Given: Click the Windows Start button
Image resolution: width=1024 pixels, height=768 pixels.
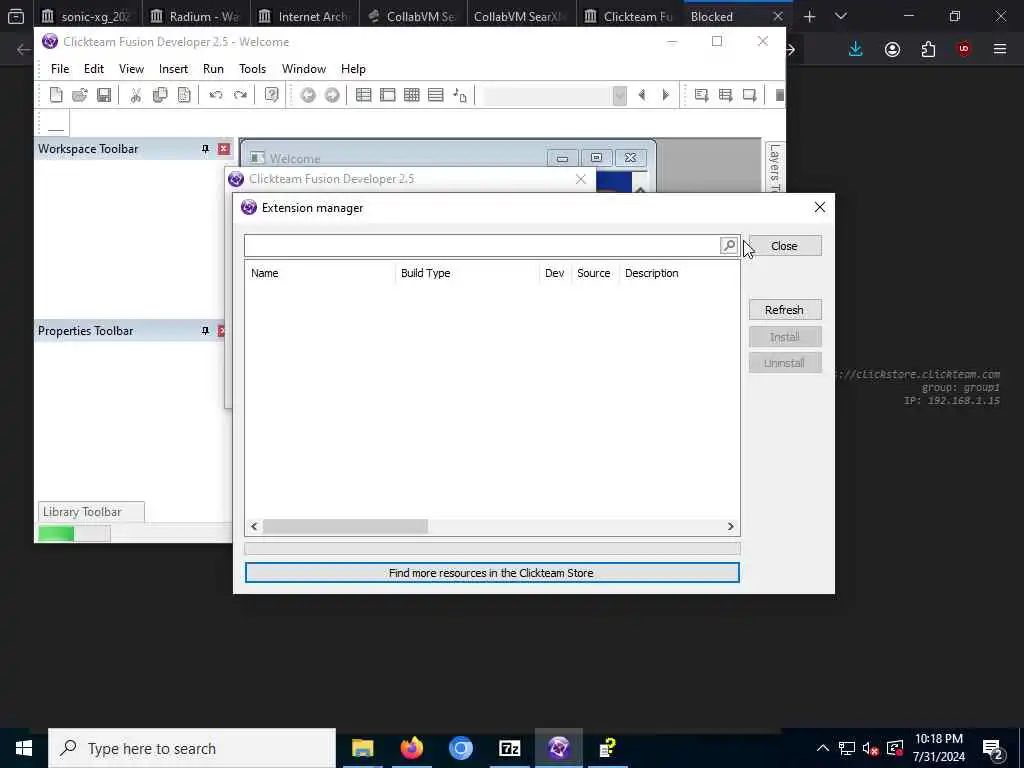Looking at the screenshot, I should [x=24, y=748].
